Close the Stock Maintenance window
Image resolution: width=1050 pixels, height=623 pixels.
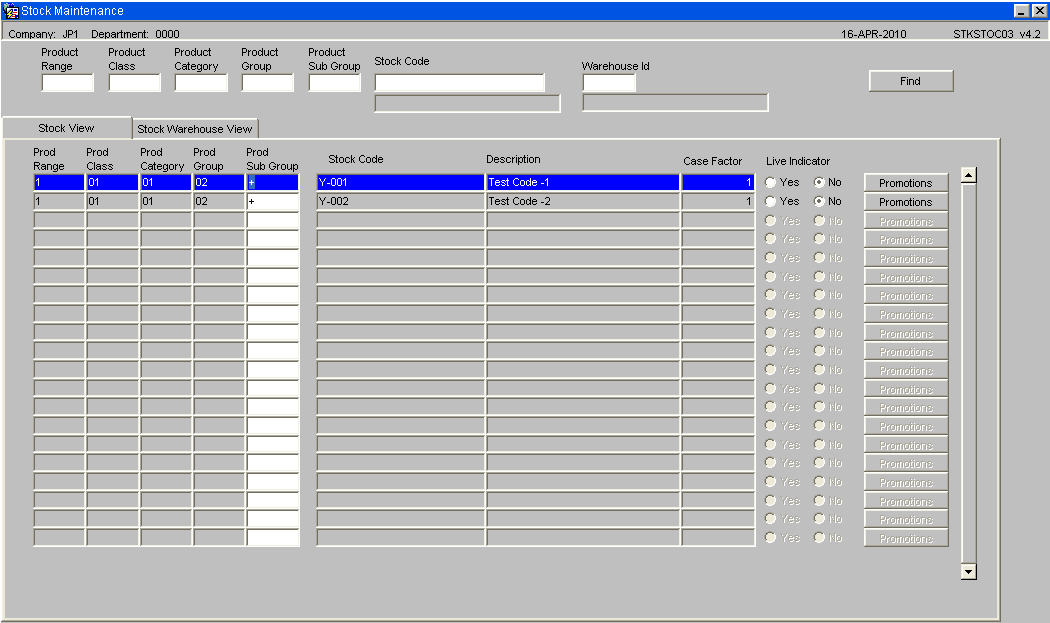pos(1039,11)
